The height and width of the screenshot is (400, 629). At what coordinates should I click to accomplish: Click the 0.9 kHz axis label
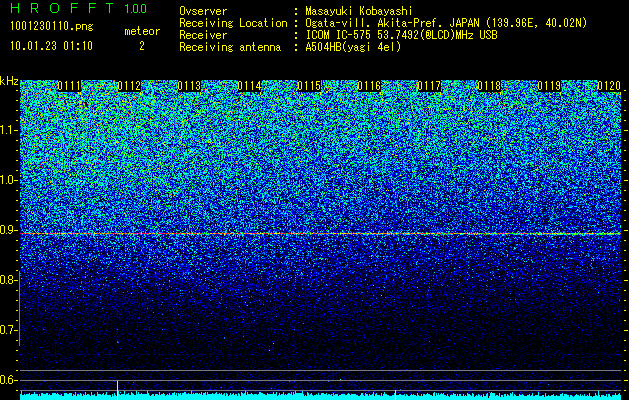coord(8,230)
